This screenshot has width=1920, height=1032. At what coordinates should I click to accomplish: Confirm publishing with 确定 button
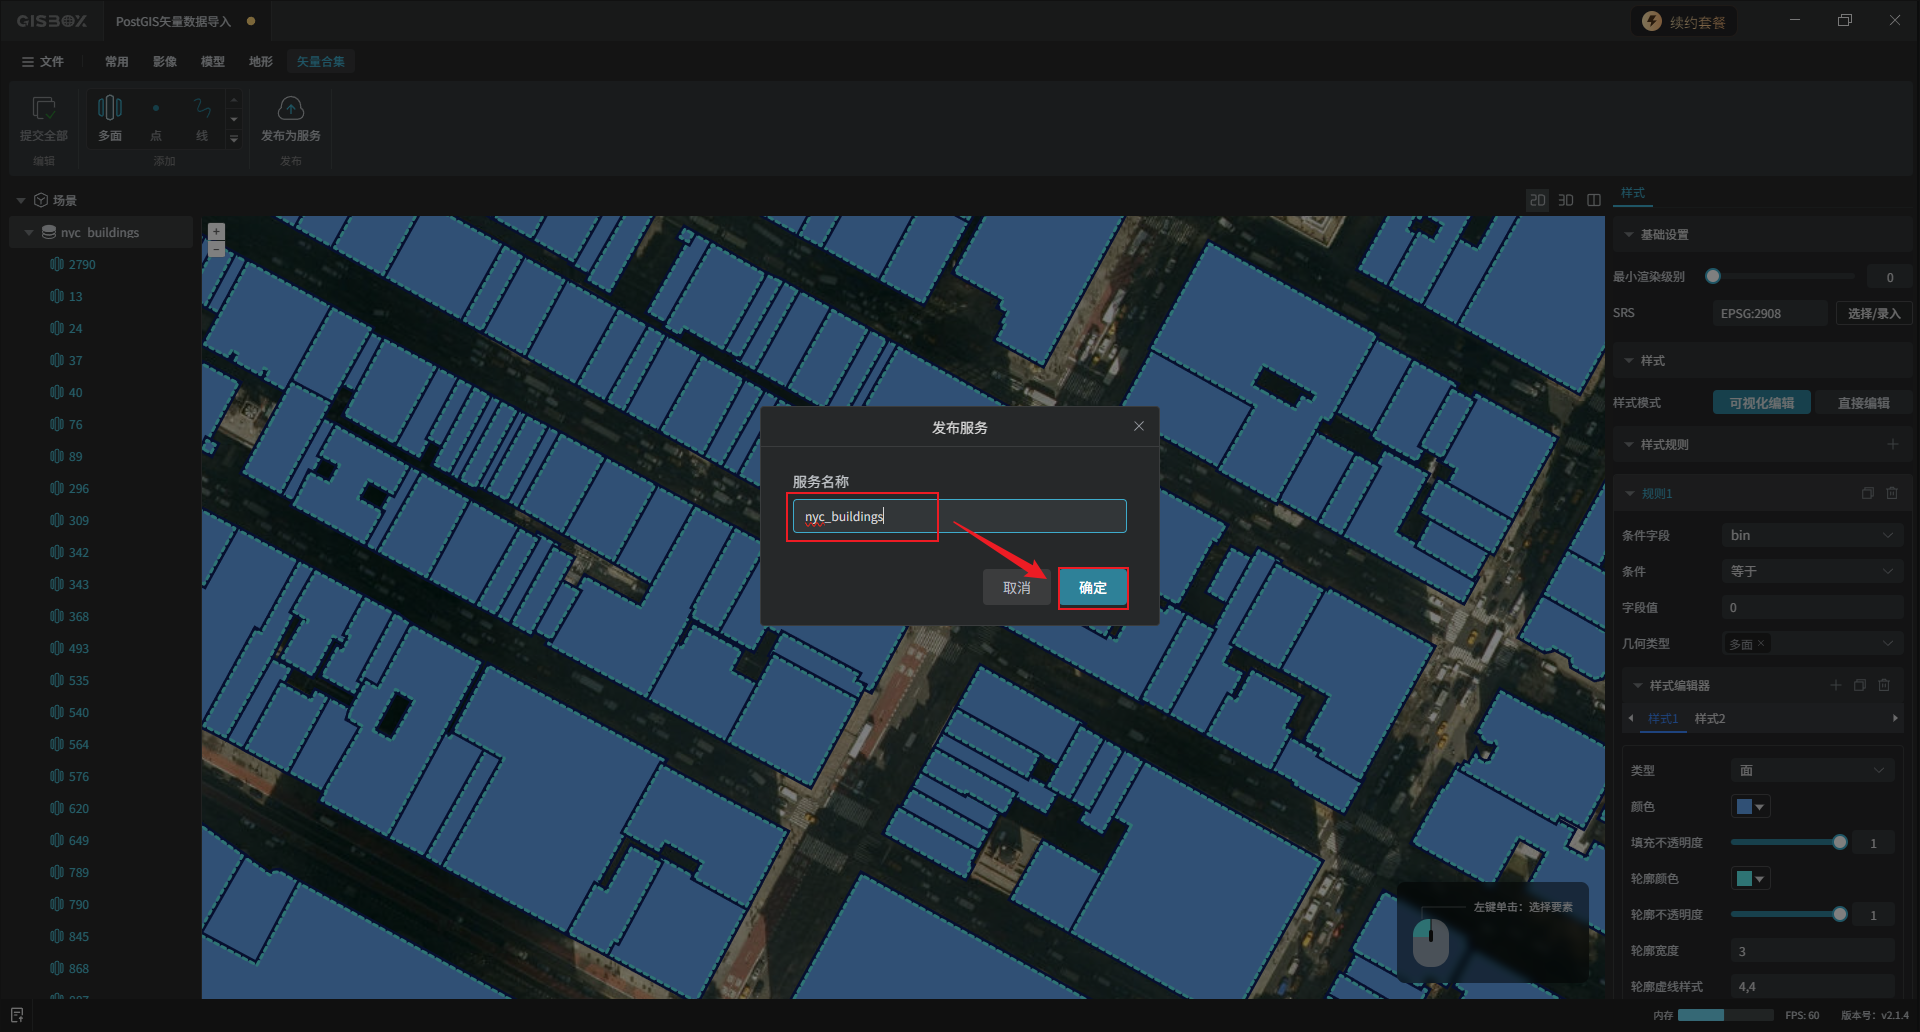click(x=1092, y=588)
